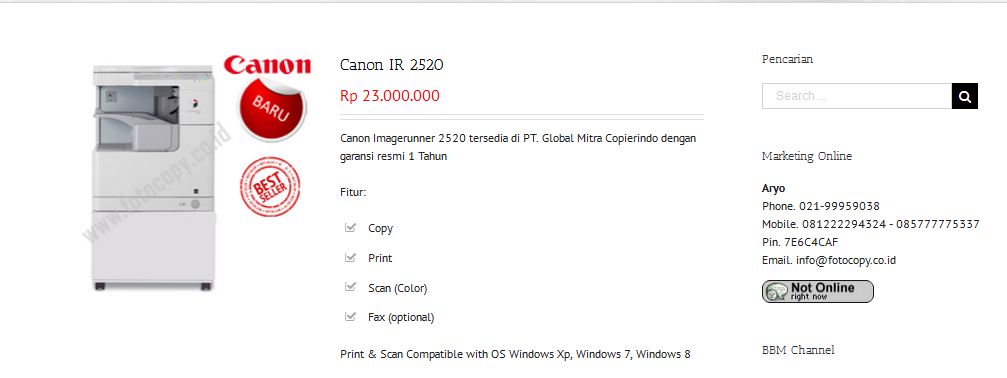This screenshot has width=1007, height=378.
Task: Click the Pencarian sidebar heading
Action: coord(787,59)
